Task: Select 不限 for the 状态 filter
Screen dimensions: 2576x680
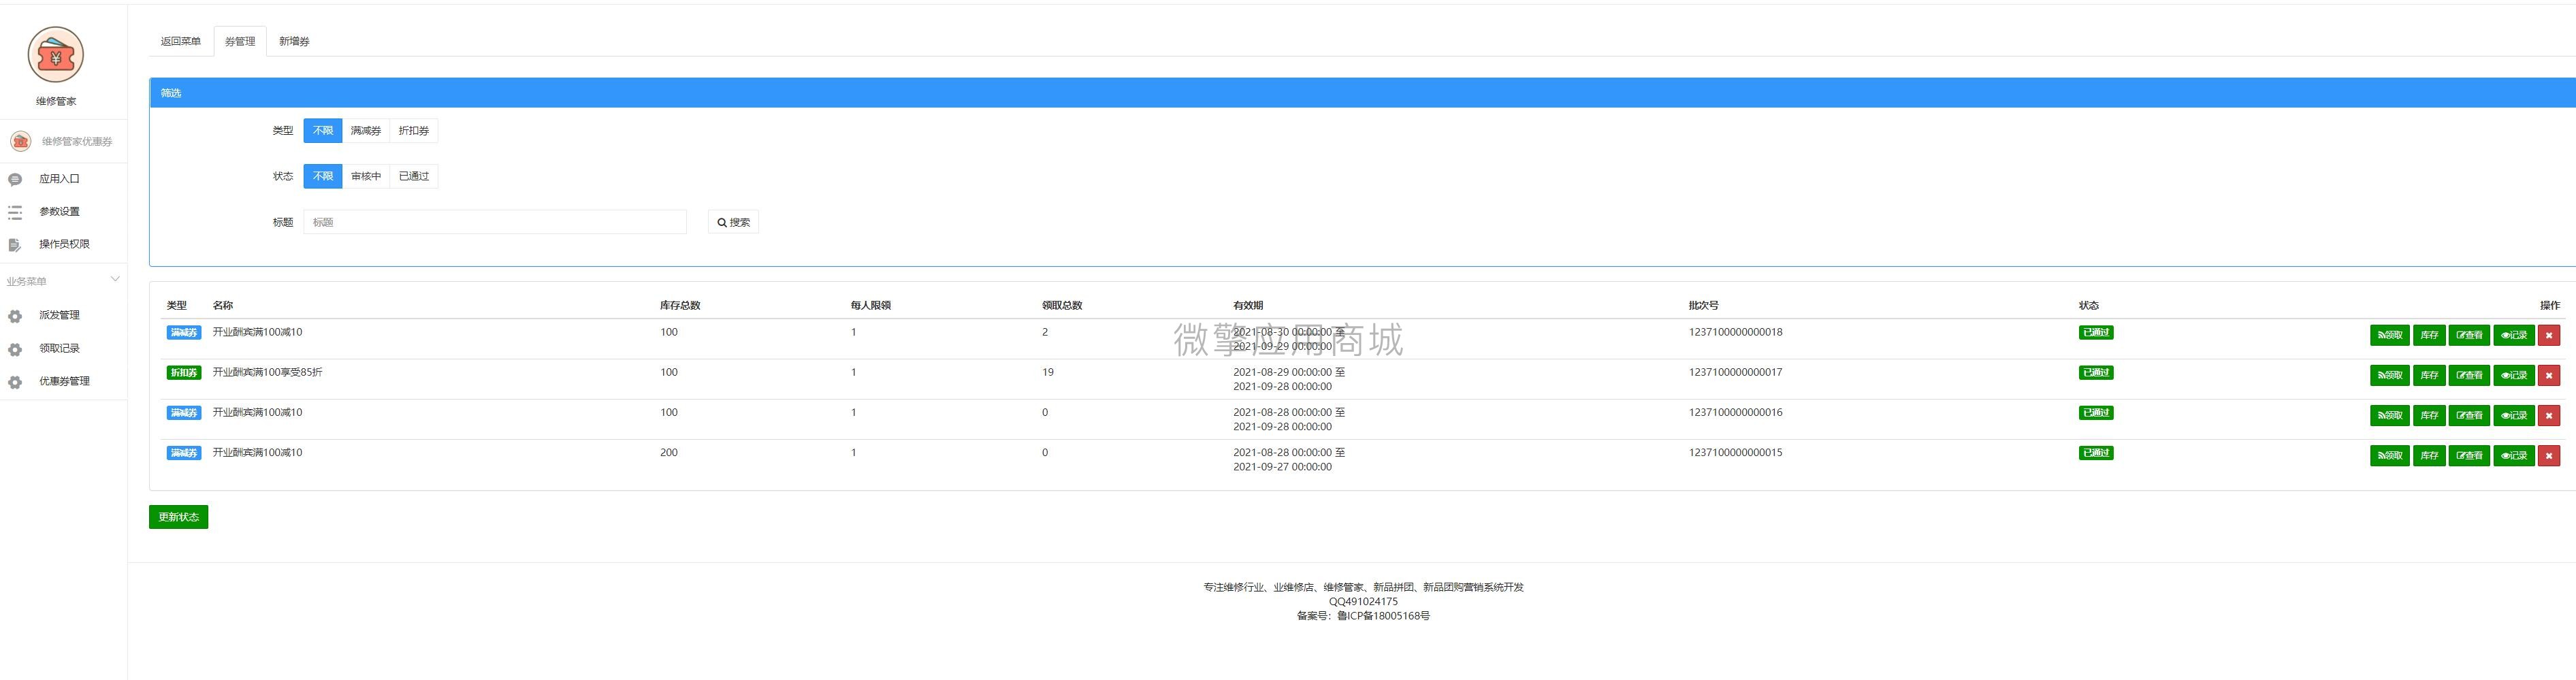Action: point(323,177)
